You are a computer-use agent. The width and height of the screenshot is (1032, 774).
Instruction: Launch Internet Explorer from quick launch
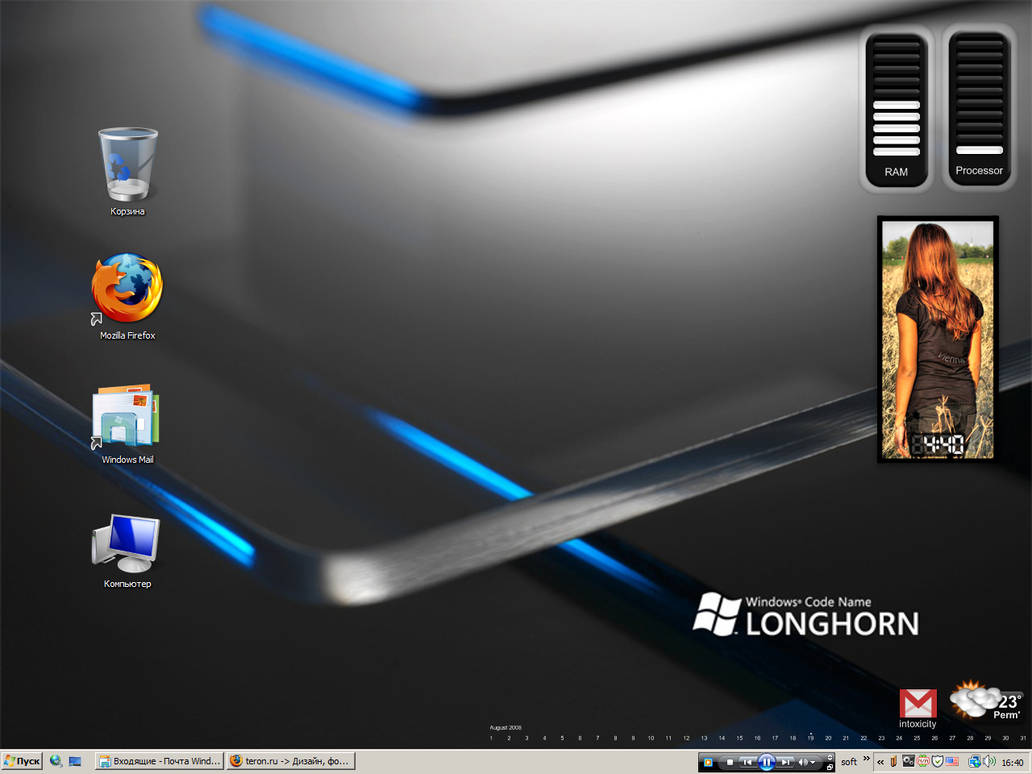click(x=56, y=761)
